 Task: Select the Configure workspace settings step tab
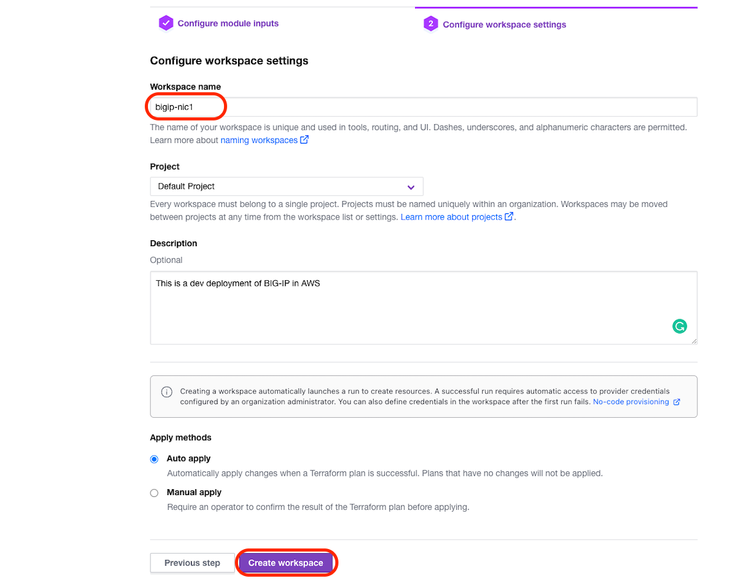(504, 24)
